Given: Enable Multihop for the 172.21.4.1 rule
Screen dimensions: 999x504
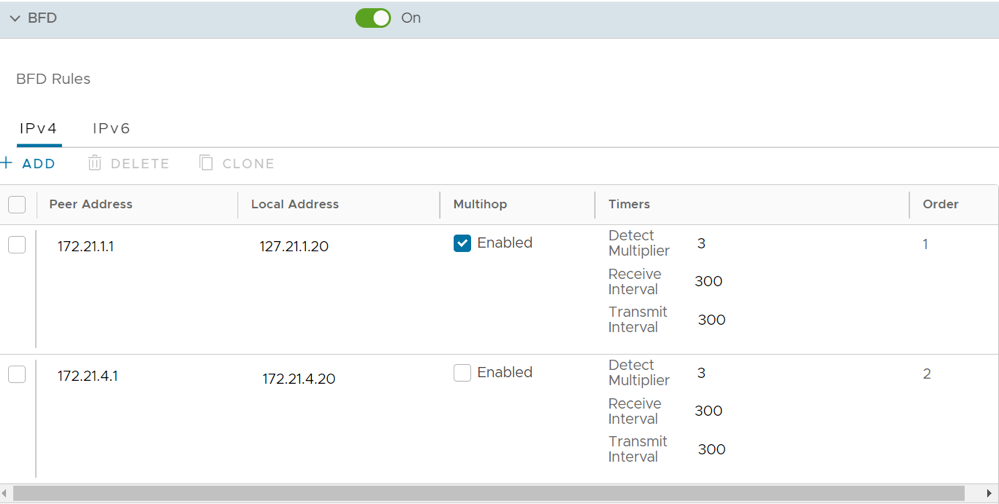Looking at the screenshot, I should pyautogui.click(x=462, y=373).
